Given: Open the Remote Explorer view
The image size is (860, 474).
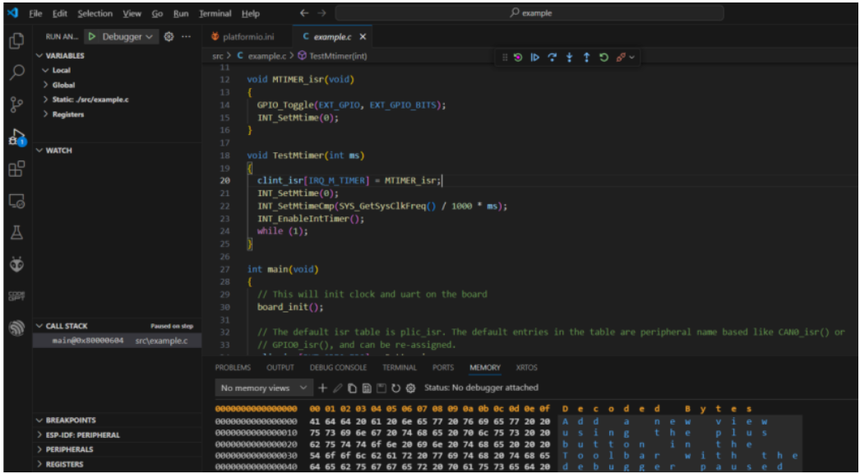Looking at the screenshot, I should (17, 201).
